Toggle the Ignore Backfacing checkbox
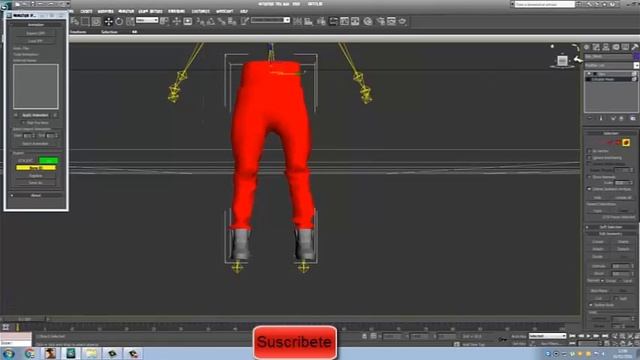640x360 pixels. coord(589,158)
